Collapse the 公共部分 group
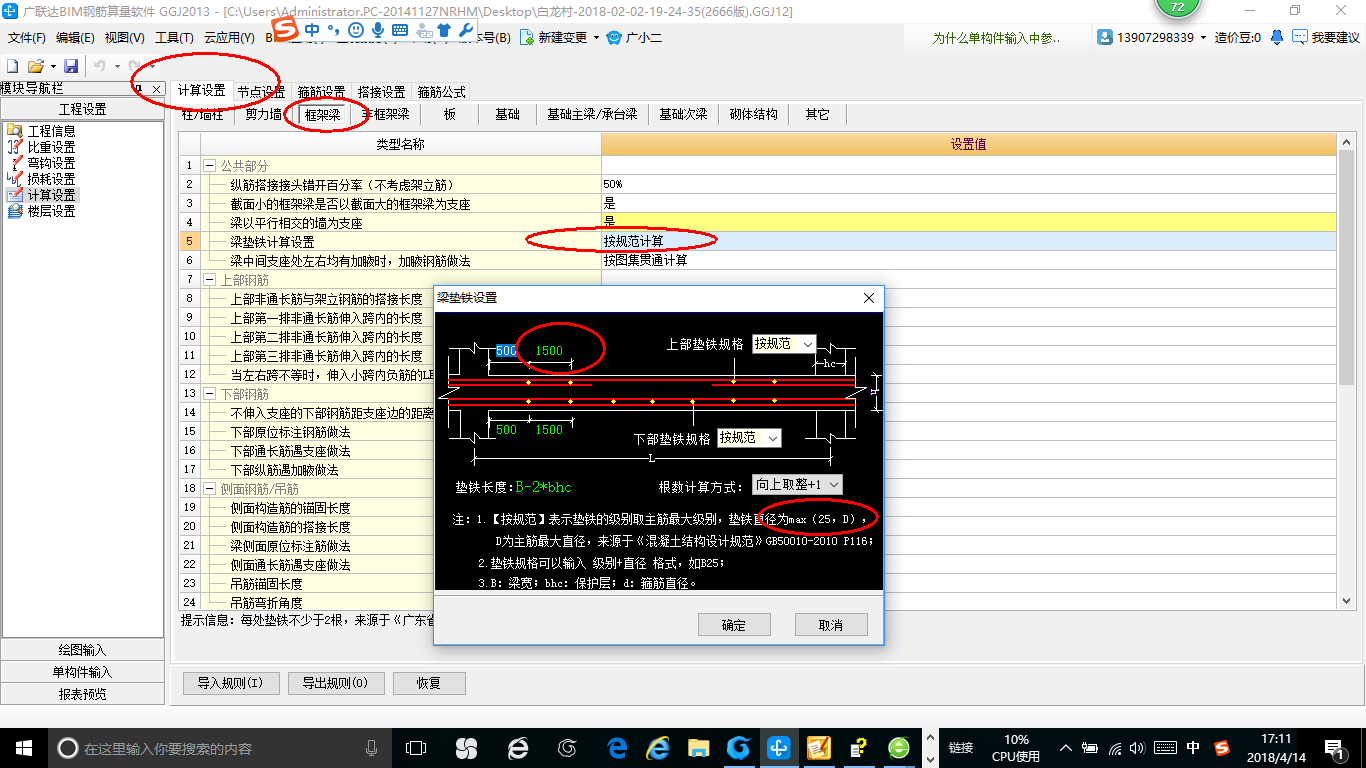Image resolution: width=1366 pixels, height=768 pixels. pyautogui.click(x=210, y=165)
